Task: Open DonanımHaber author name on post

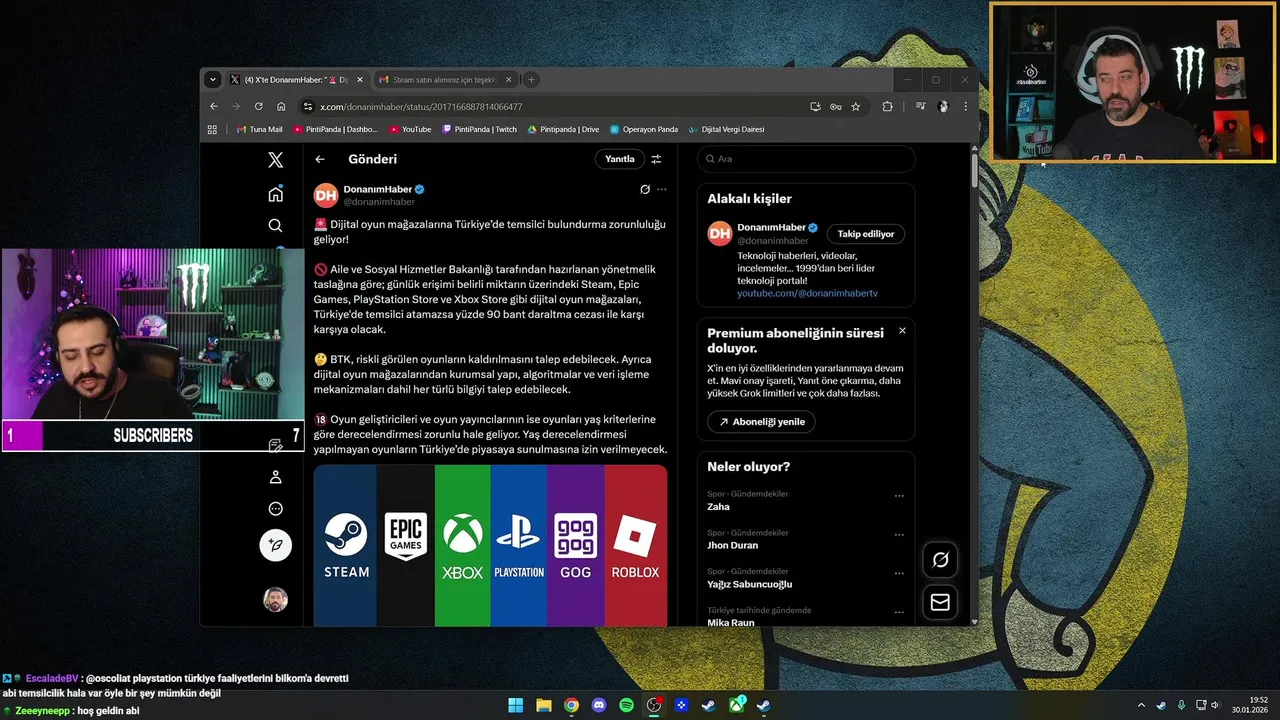Action: click(377, 189)
